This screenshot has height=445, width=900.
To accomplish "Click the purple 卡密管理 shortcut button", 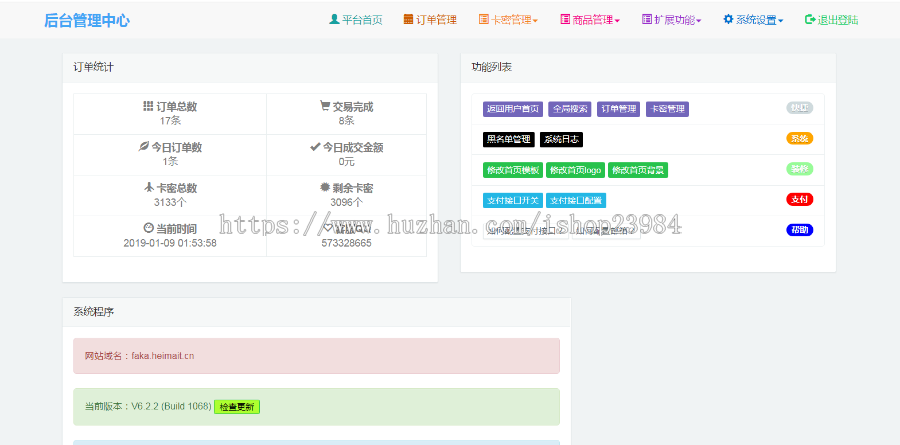I will 667,109.
